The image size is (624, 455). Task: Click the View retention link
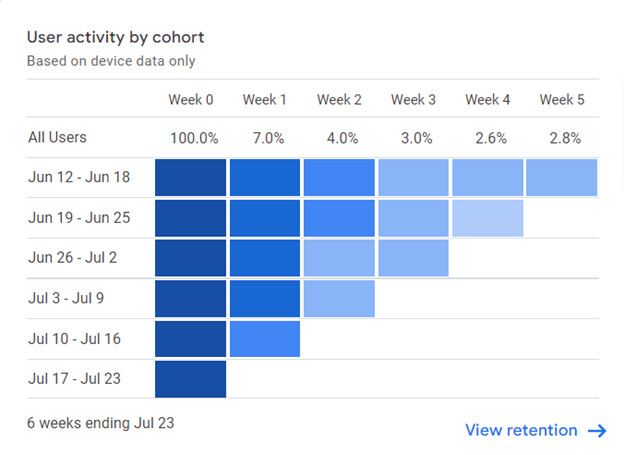point(521,430)
